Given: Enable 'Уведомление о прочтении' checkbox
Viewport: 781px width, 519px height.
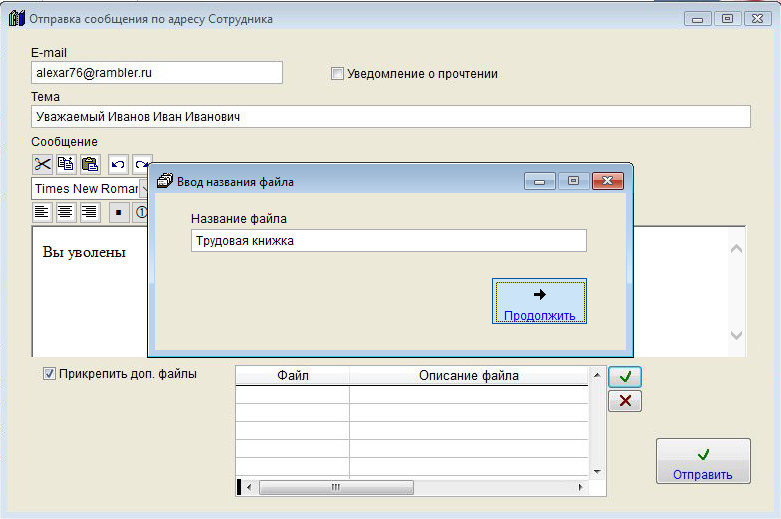Looking at the screenshot, I should pos(337,74).
